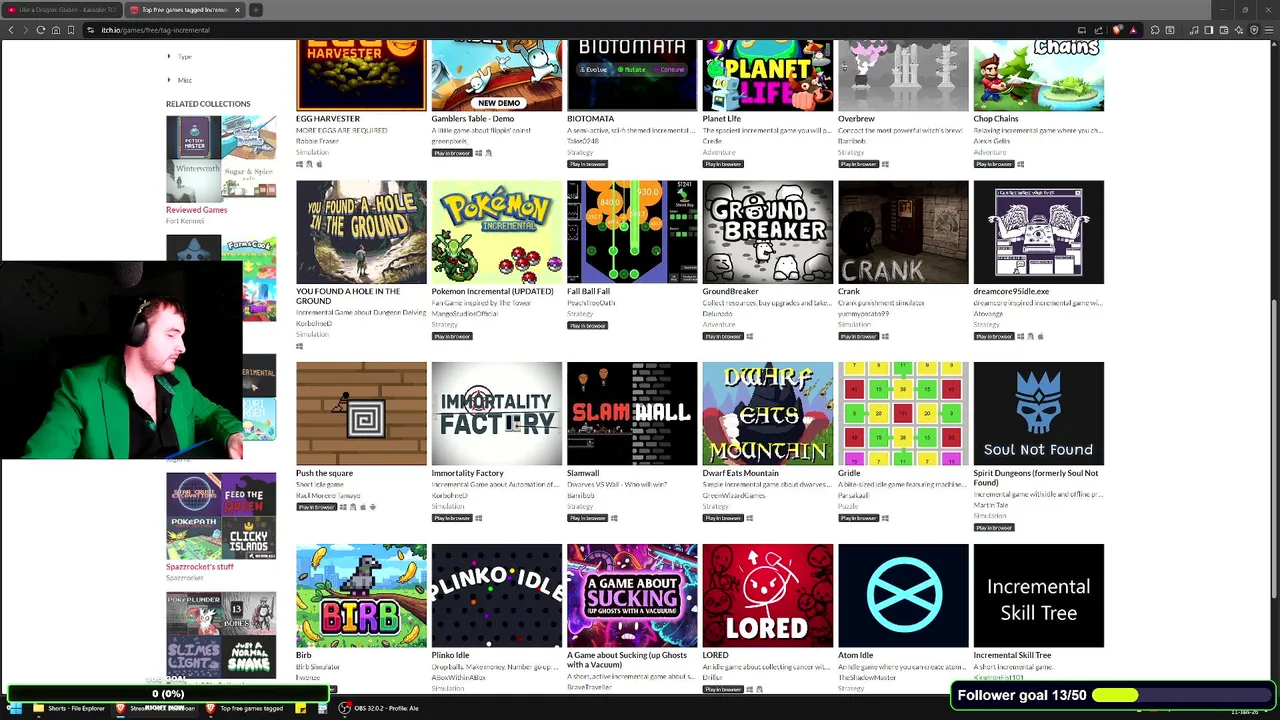The image size is (1280, 720).
Task: Bookmark this page with the bookmark icon
Action: 71,30
